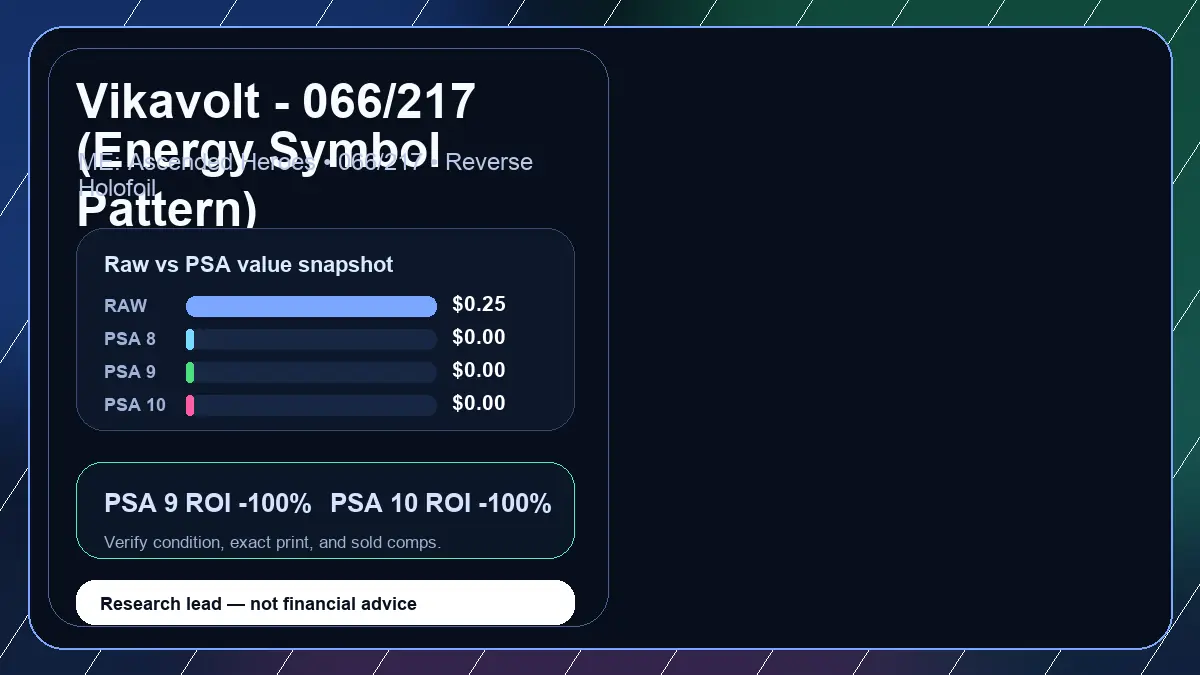
Task: Click the empty dark panel beside the card
Action: [x=890, y=338]
